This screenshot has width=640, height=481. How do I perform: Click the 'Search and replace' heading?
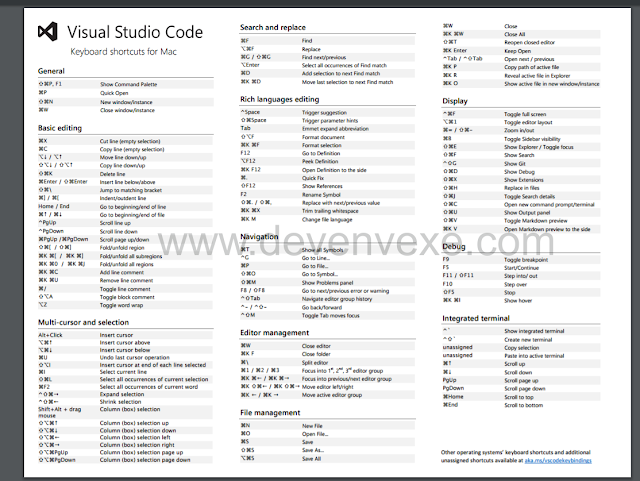(273, 27)
